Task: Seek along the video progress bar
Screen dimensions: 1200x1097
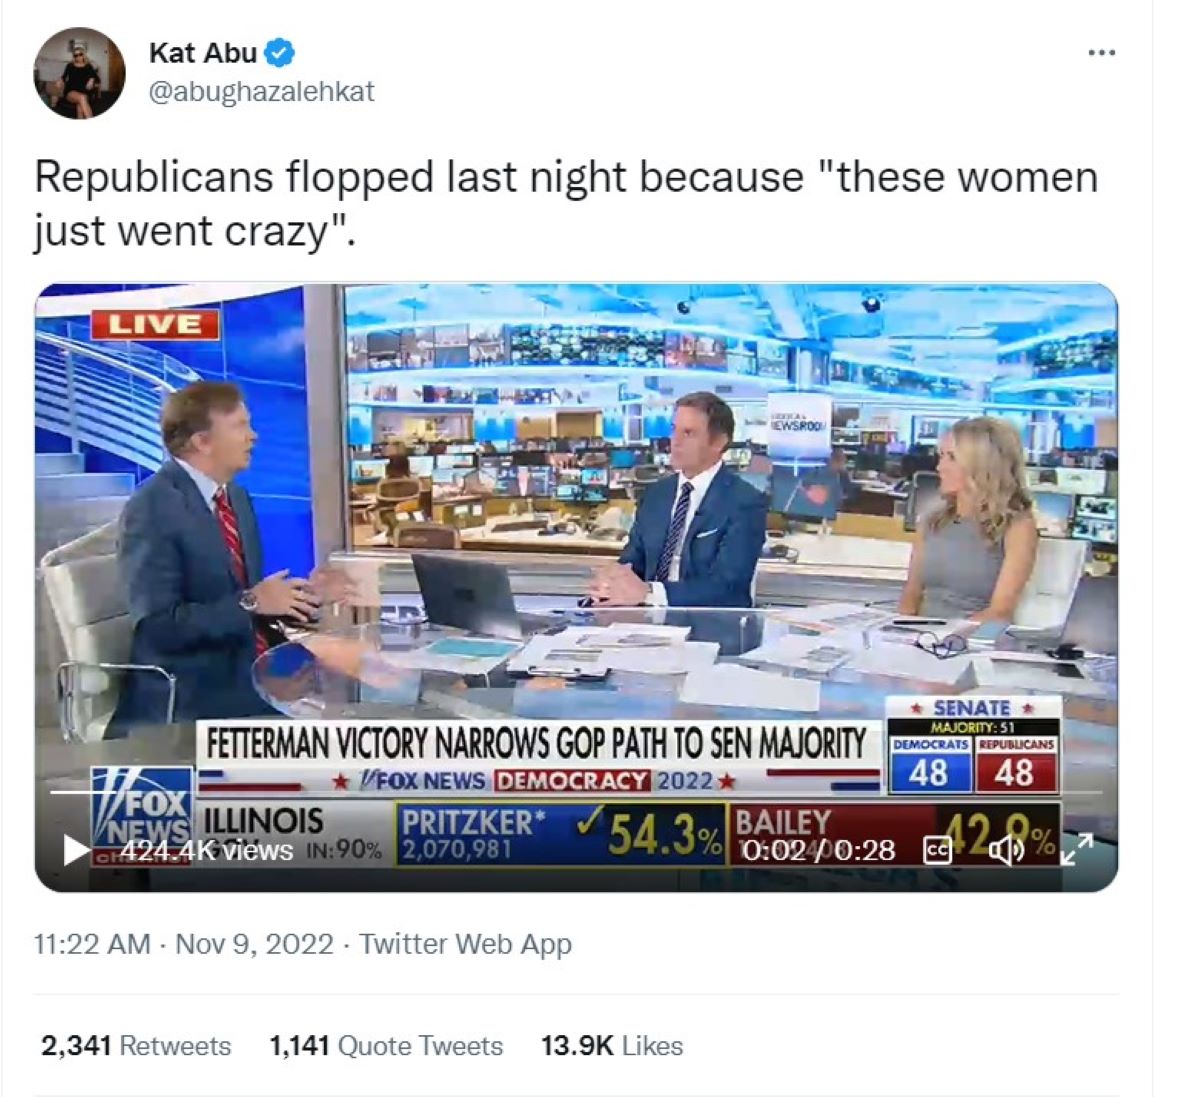Action: (575, 793)
